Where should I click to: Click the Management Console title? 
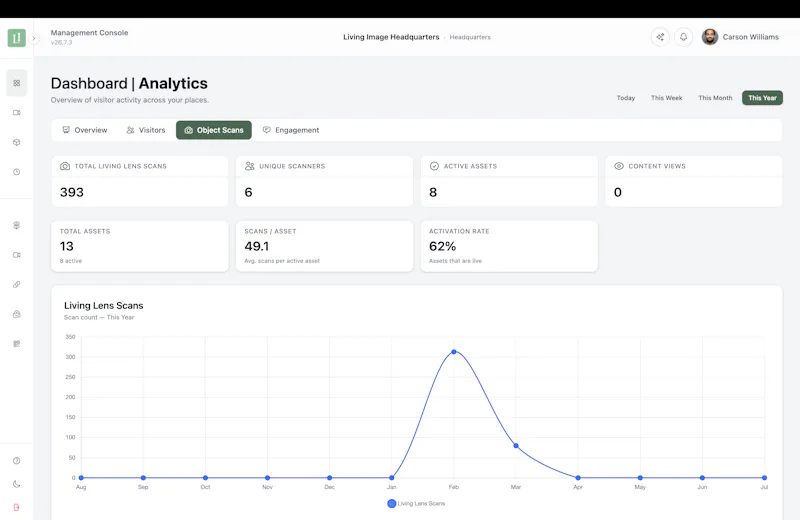pyautogui.click(x=89, y=33)
